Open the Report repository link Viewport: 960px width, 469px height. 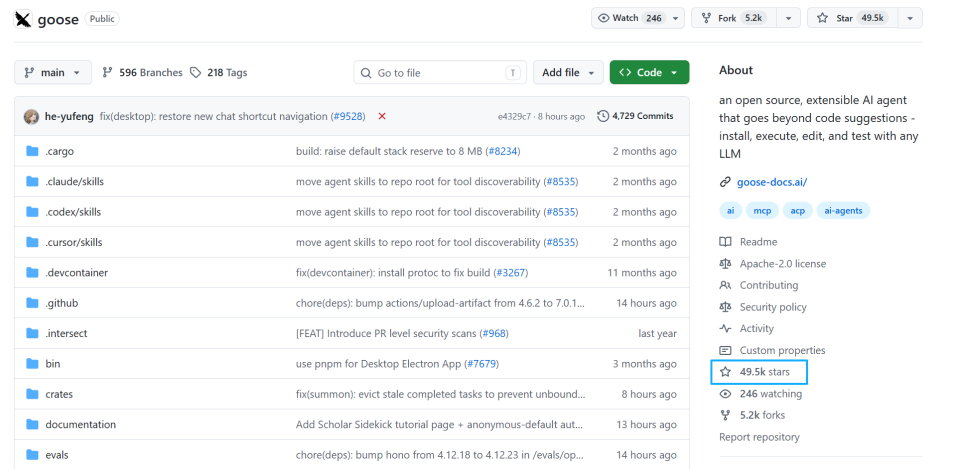(x=759, y=437)
